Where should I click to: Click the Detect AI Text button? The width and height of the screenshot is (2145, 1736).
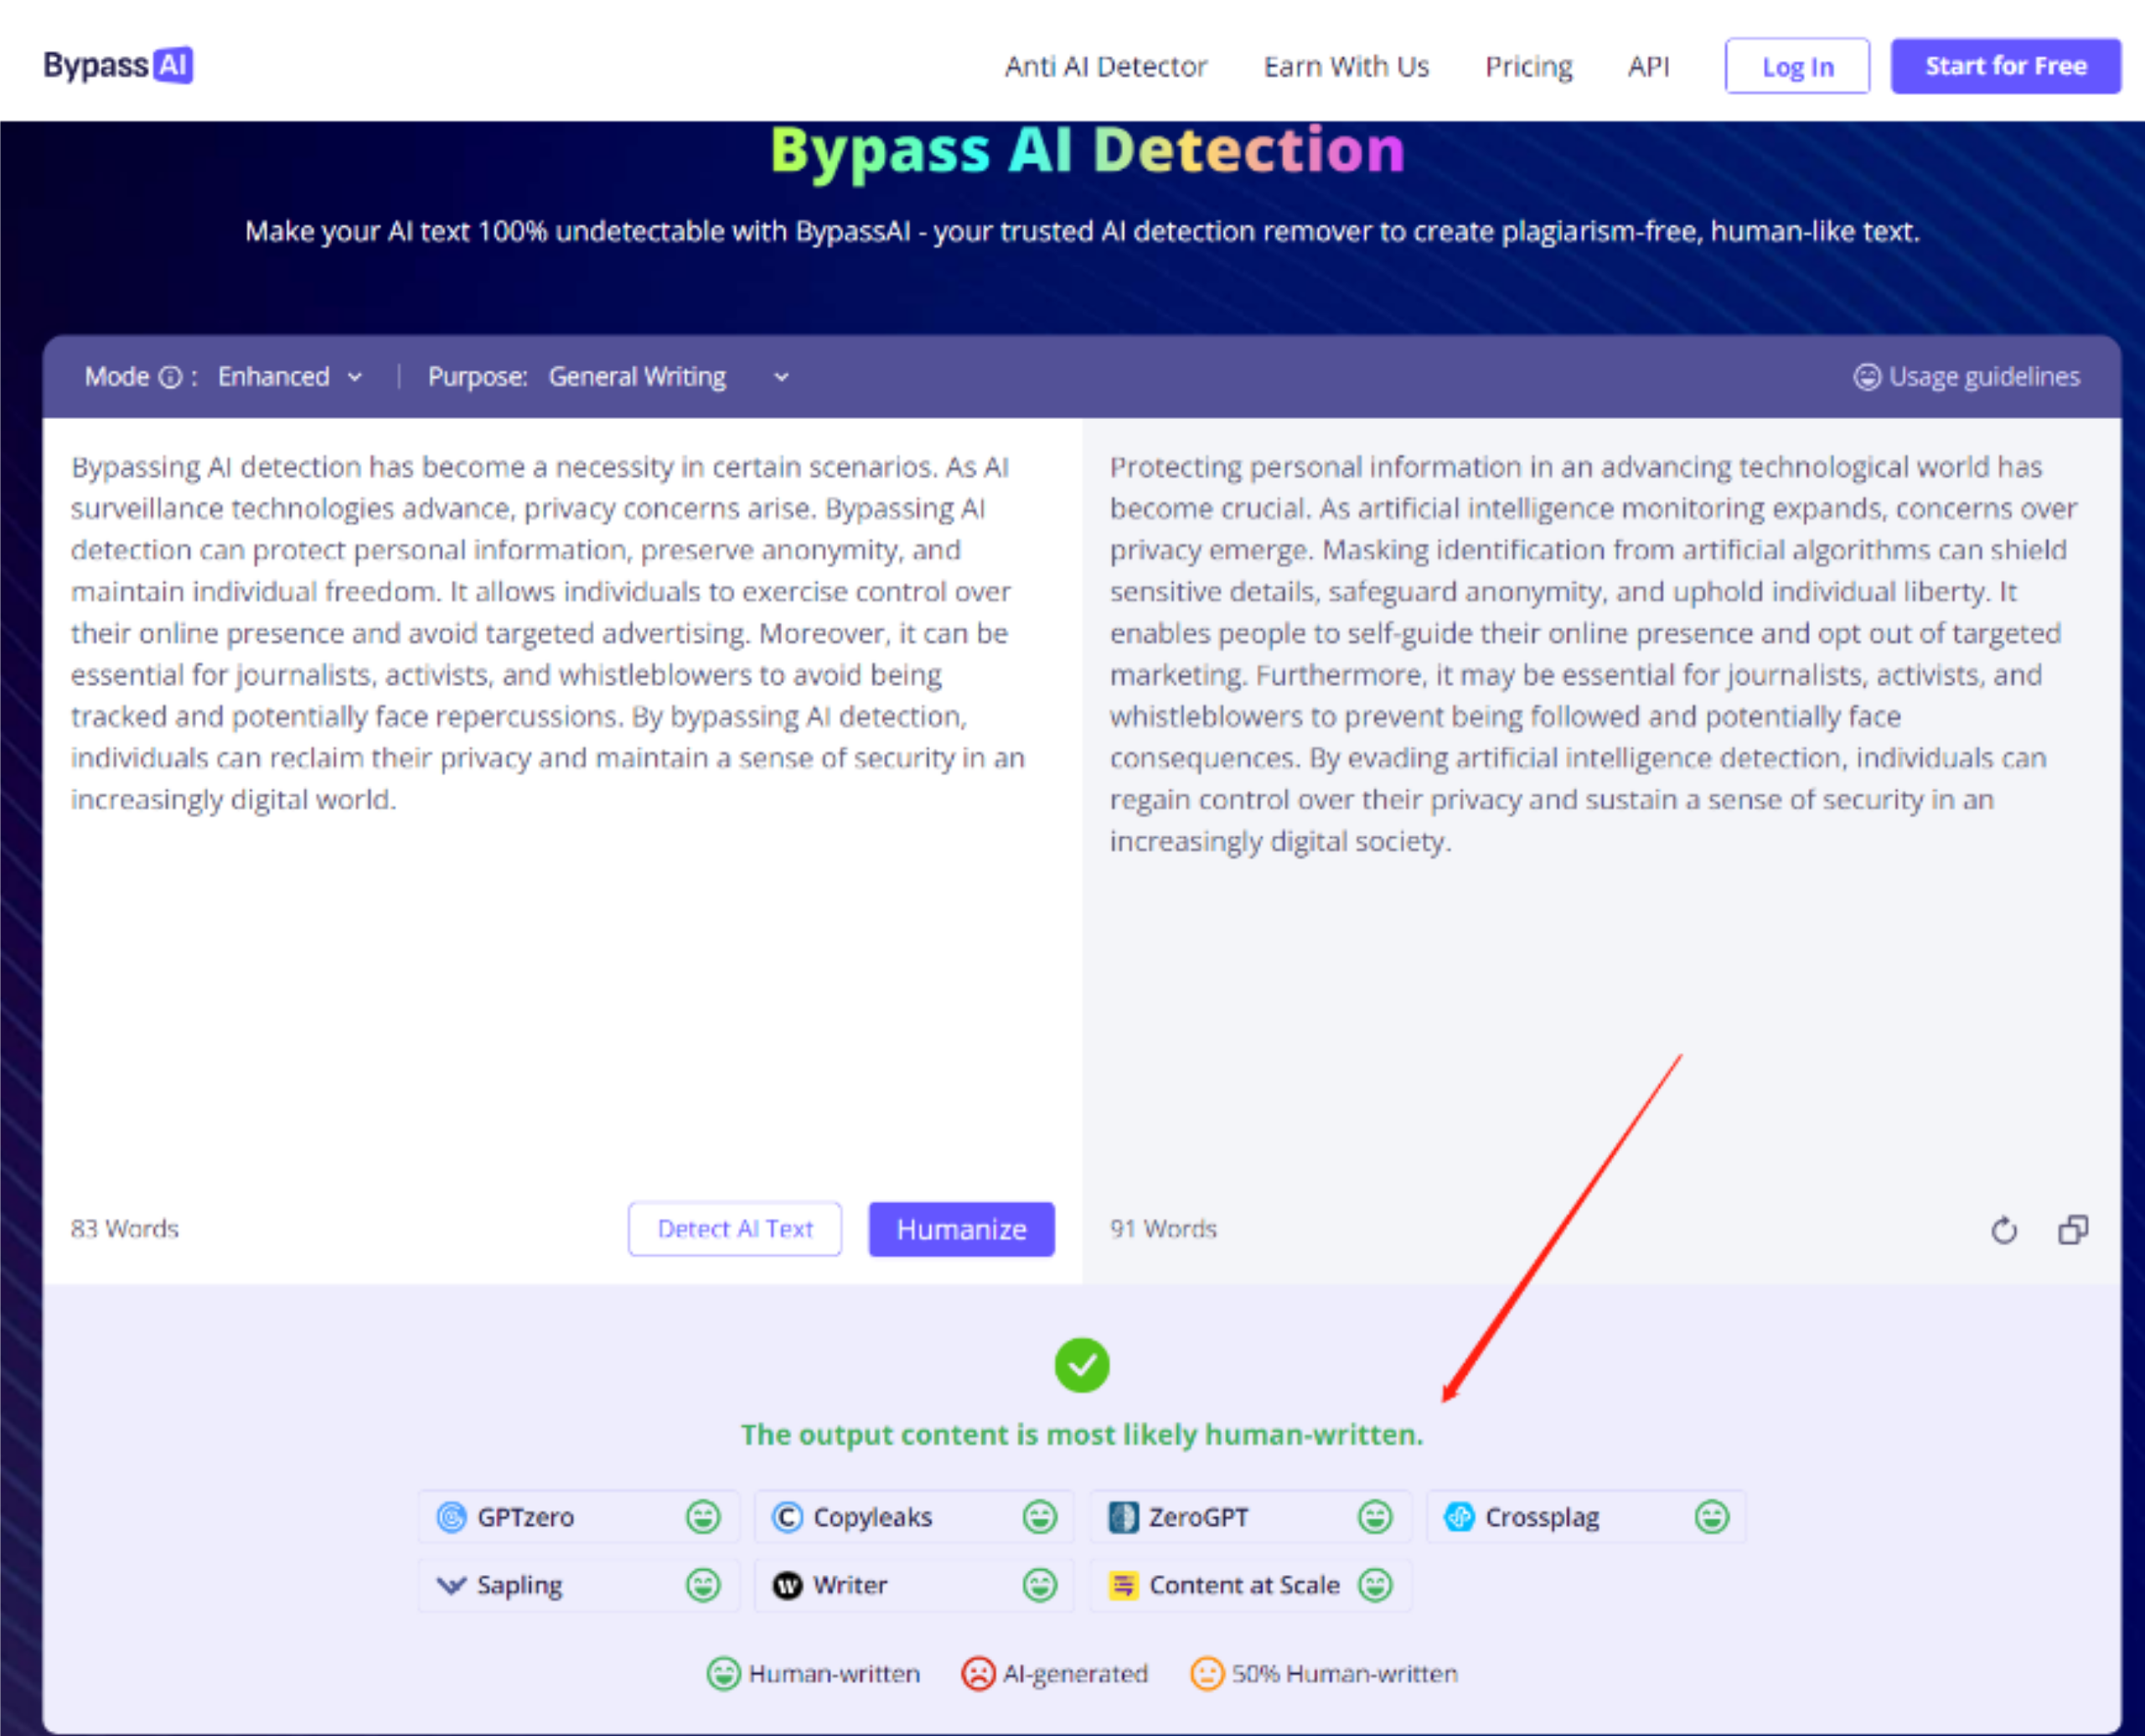pos(735,1229)
